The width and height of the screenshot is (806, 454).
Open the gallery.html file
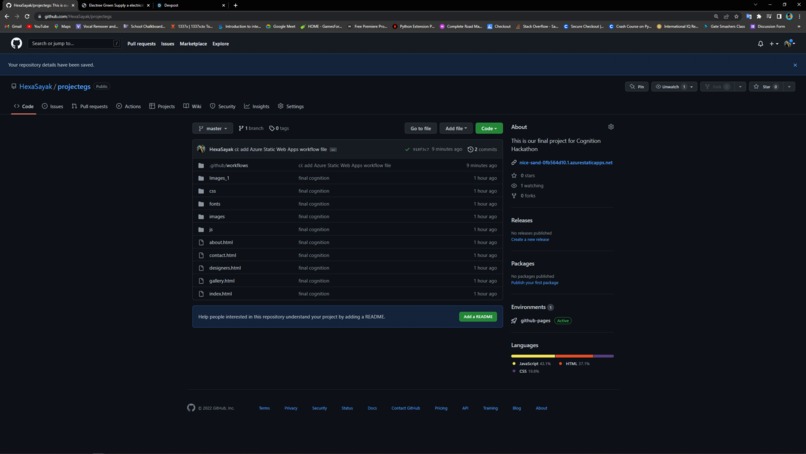(x=222, y=281)
